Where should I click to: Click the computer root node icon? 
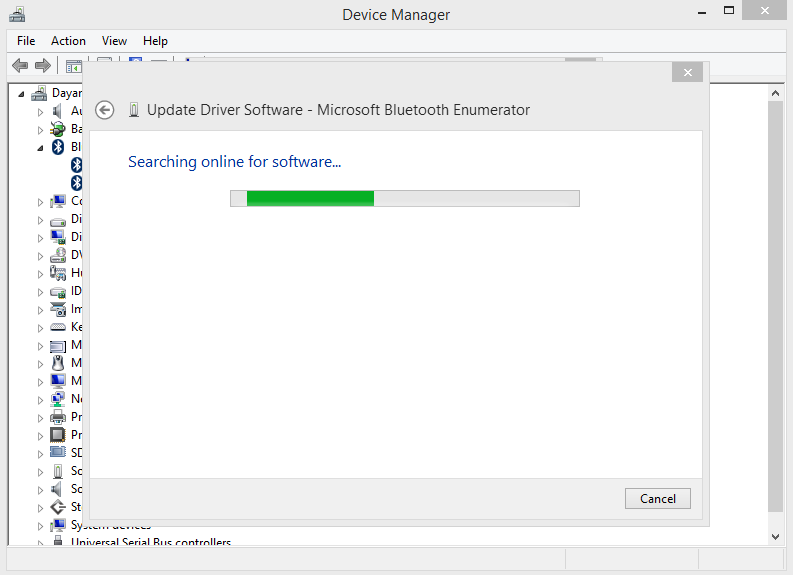coord(39,93)
